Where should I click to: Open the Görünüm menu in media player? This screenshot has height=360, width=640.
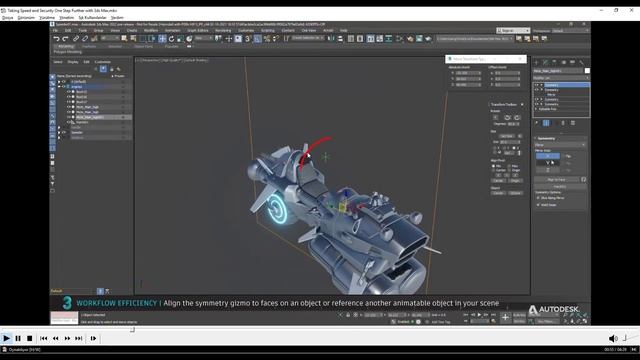click(26, 18)
